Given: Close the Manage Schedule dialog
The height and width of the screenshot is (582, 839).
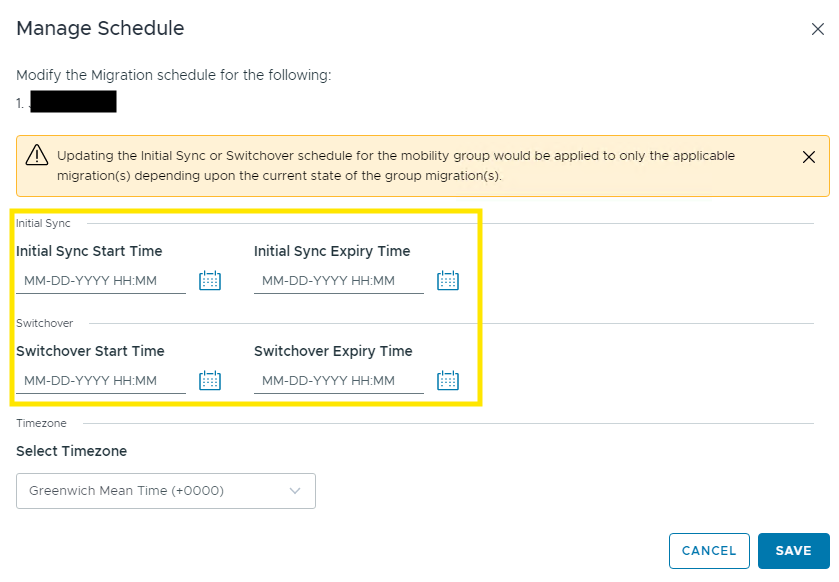Looking at the screenshot, I should (x=817, y=29).
